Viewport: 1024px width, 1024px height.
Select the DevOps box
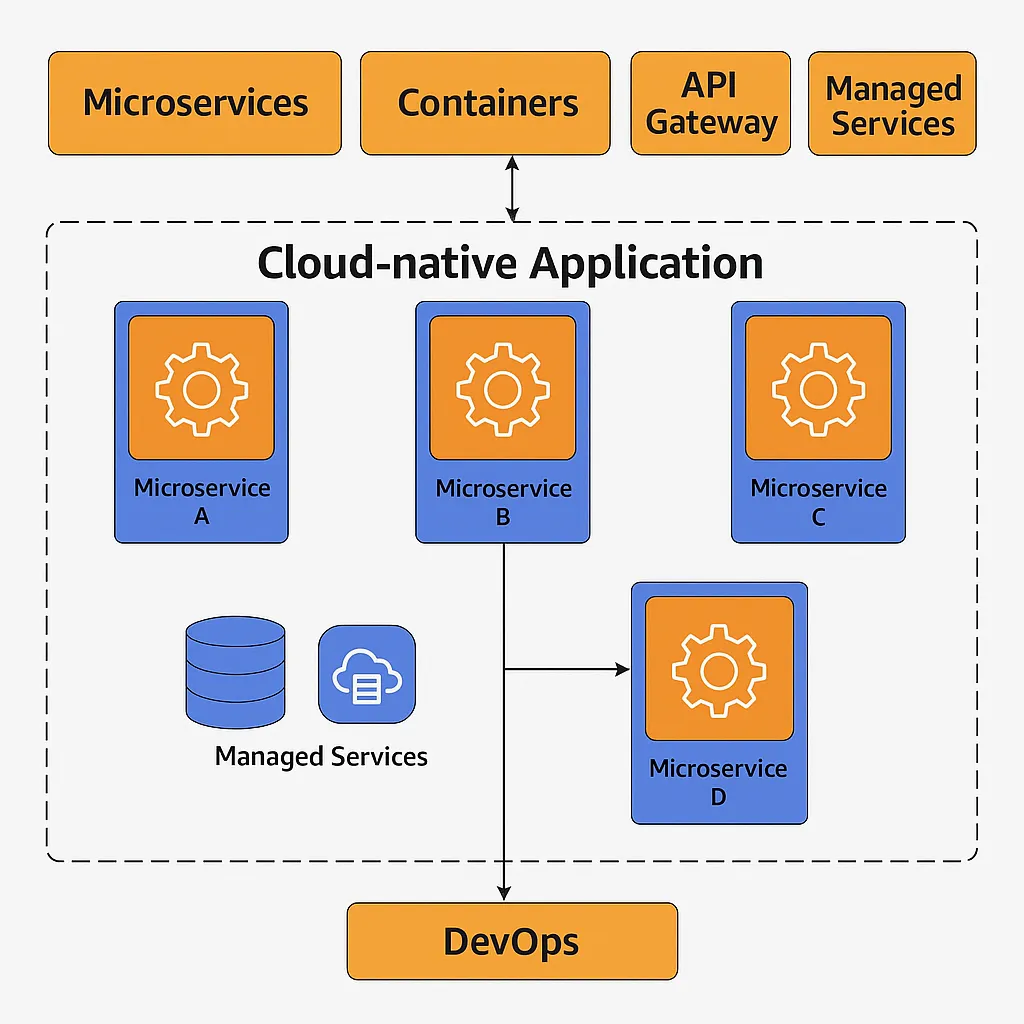coord(512,941)
